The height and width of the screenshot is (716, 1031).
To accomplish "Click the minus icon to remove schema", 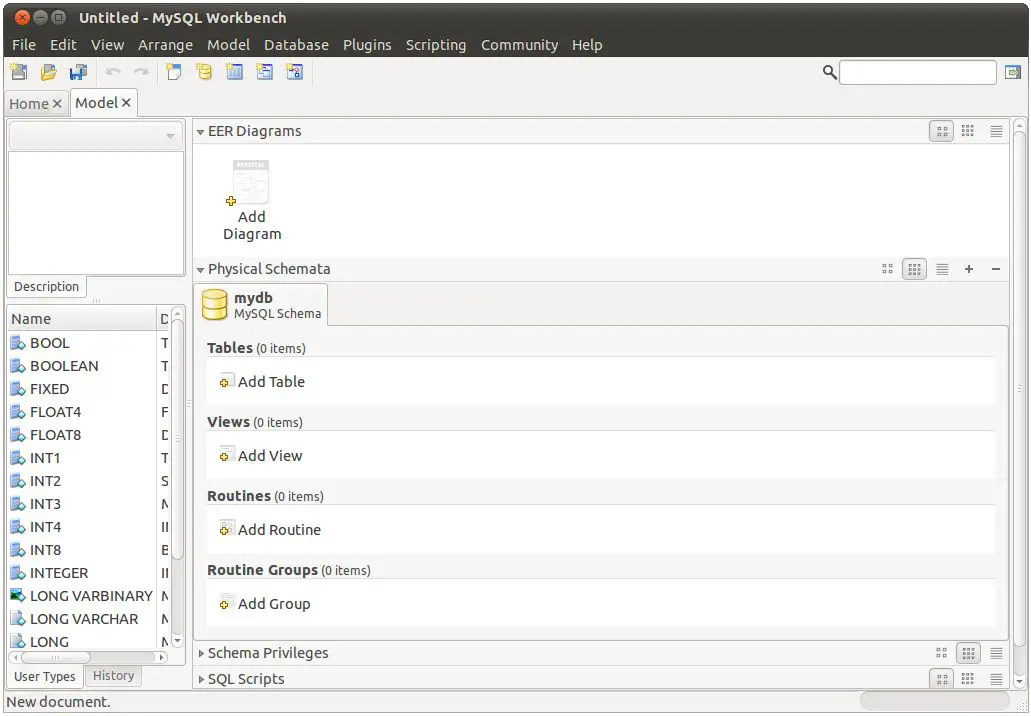I will [x=995, y=269].
